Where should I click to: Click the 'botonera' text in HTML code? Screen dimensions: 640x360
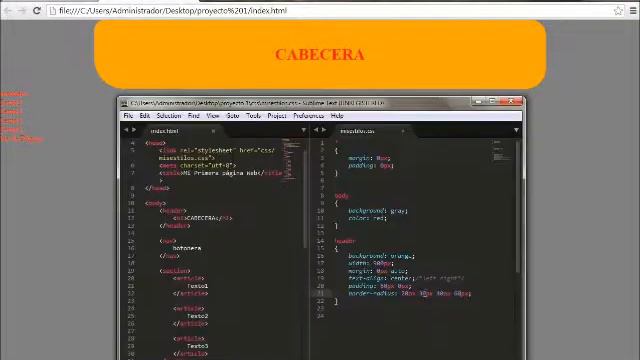pyautogui.click(x=187, y=248)
